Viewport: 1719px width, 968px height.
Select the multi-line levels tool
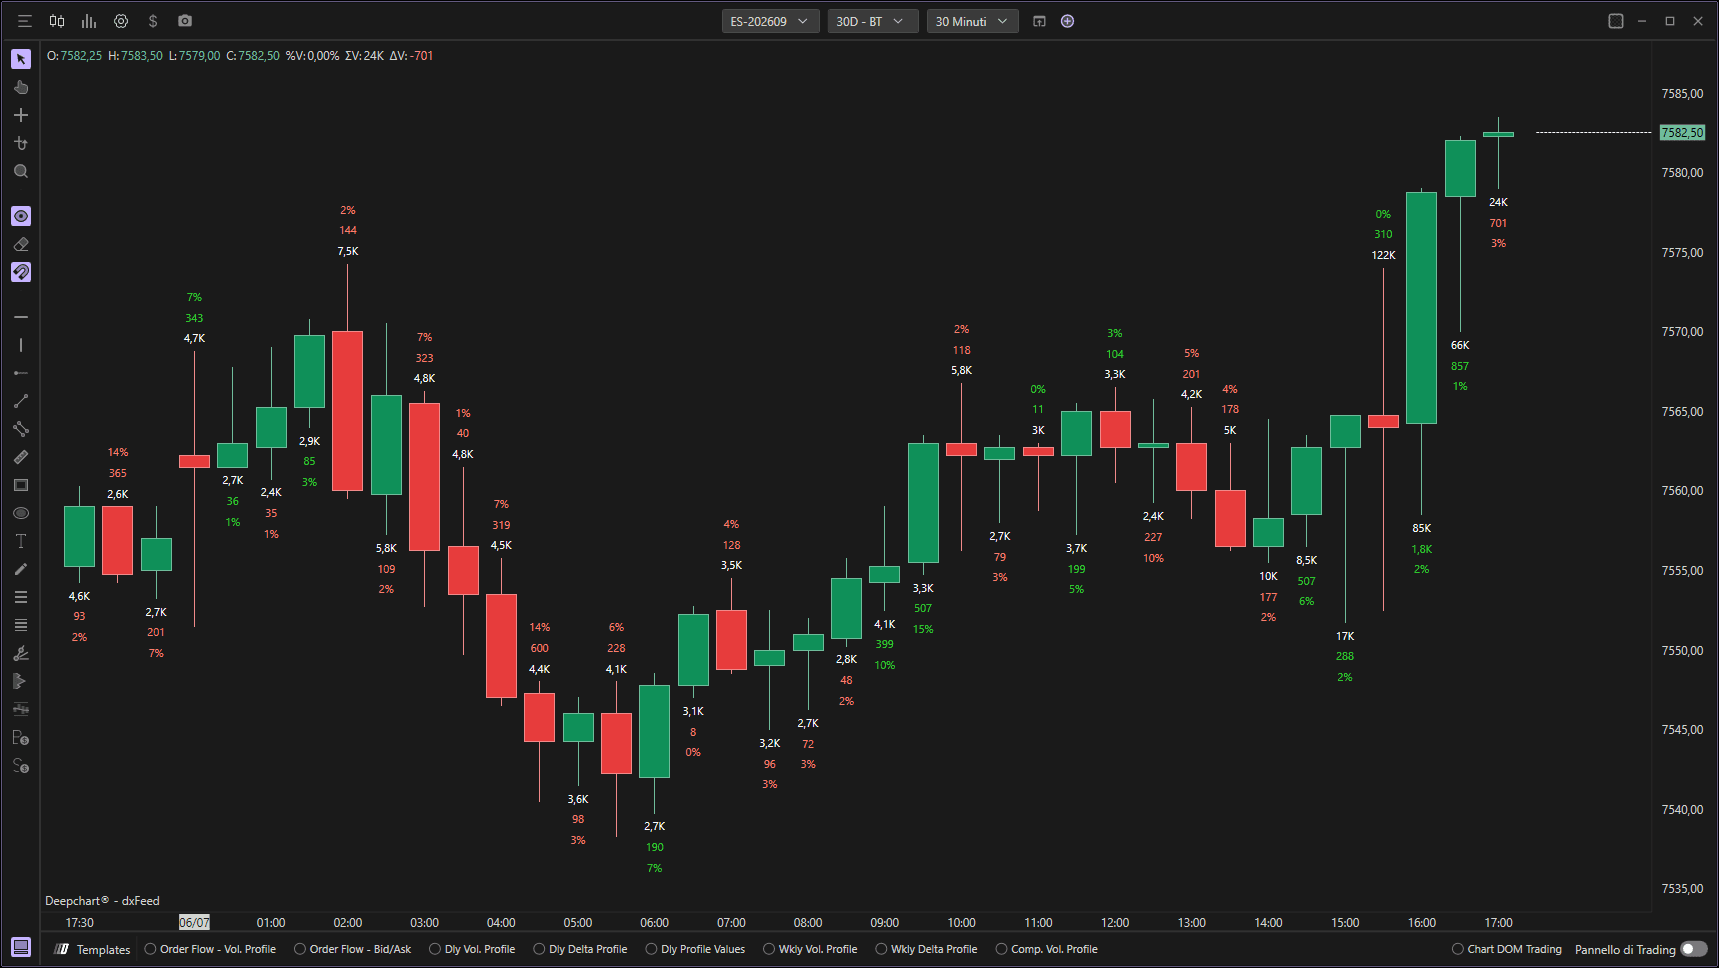pyautogui.click(x=21, y=625)
